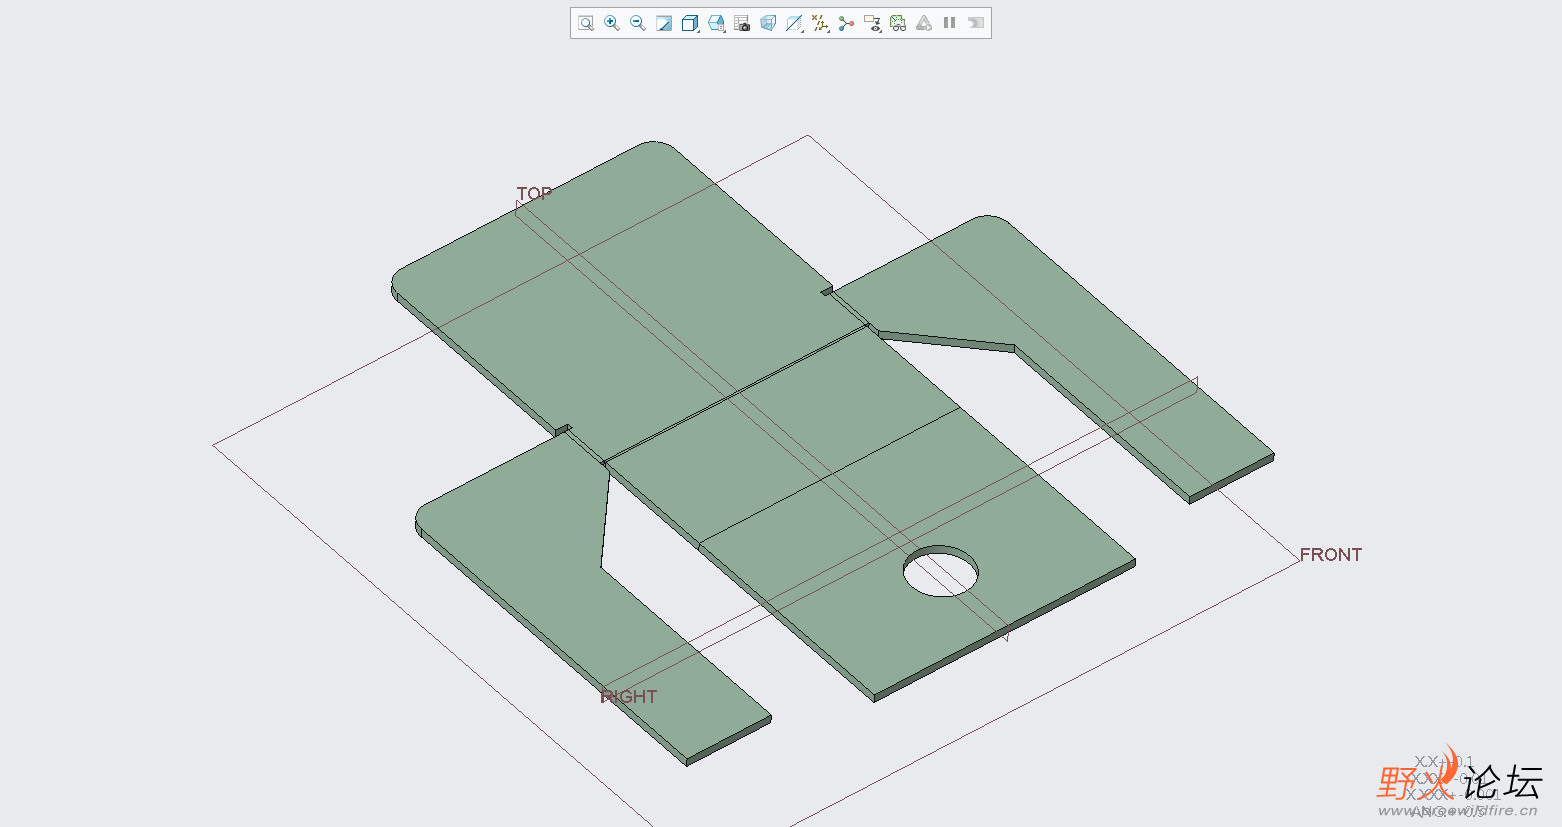1562x827 pixels.
Task: Open the annotation label with eye icon
Action: pos(872,23)
